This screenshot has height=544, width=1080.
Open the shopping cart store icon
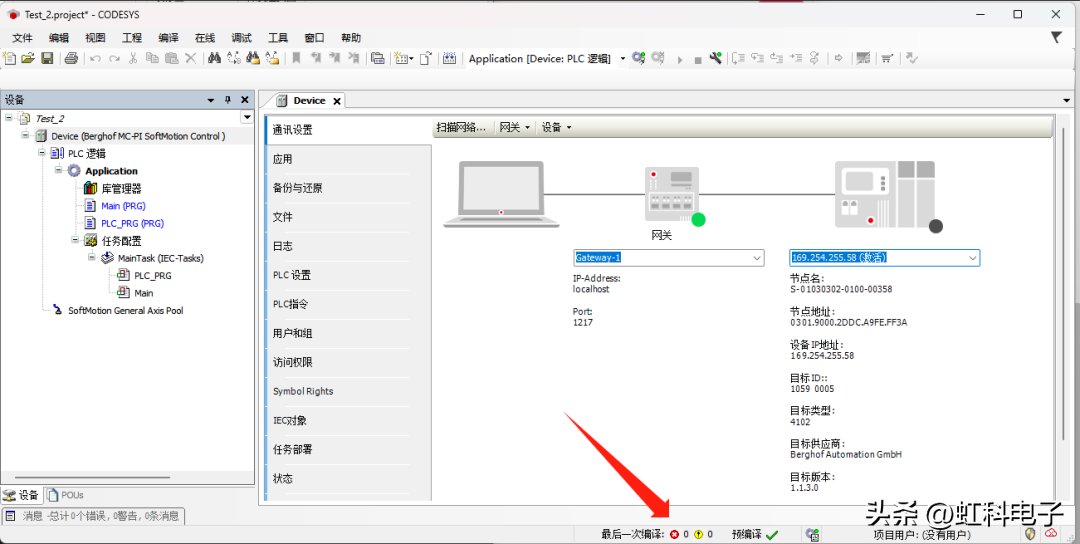pyautogui.click(x=887, y=59)
